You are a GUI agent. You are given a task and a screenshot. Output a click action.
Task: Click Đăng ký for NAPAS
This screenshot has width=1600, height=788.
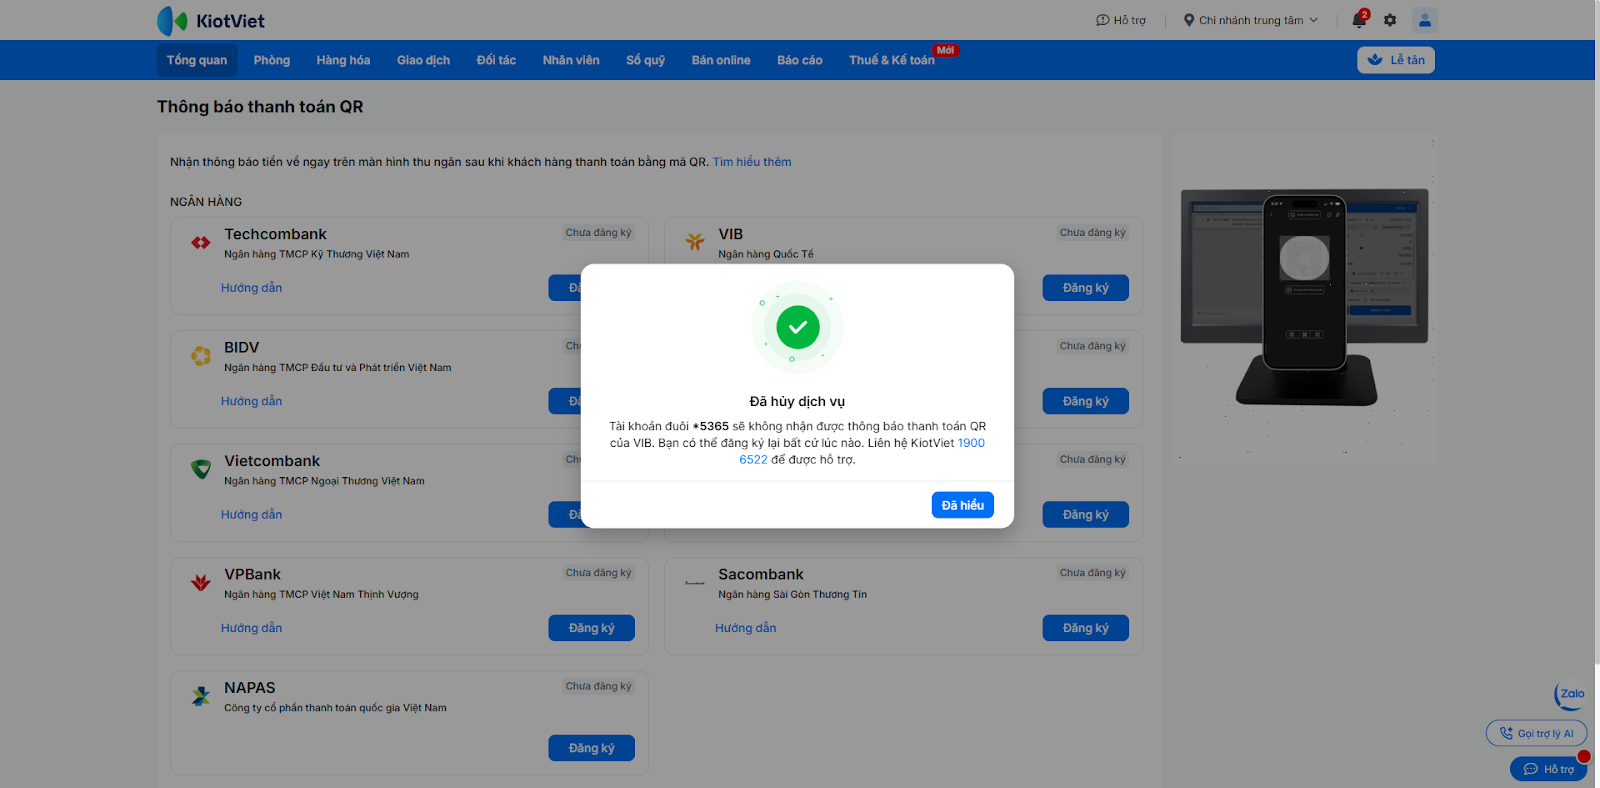pos(592,748)
